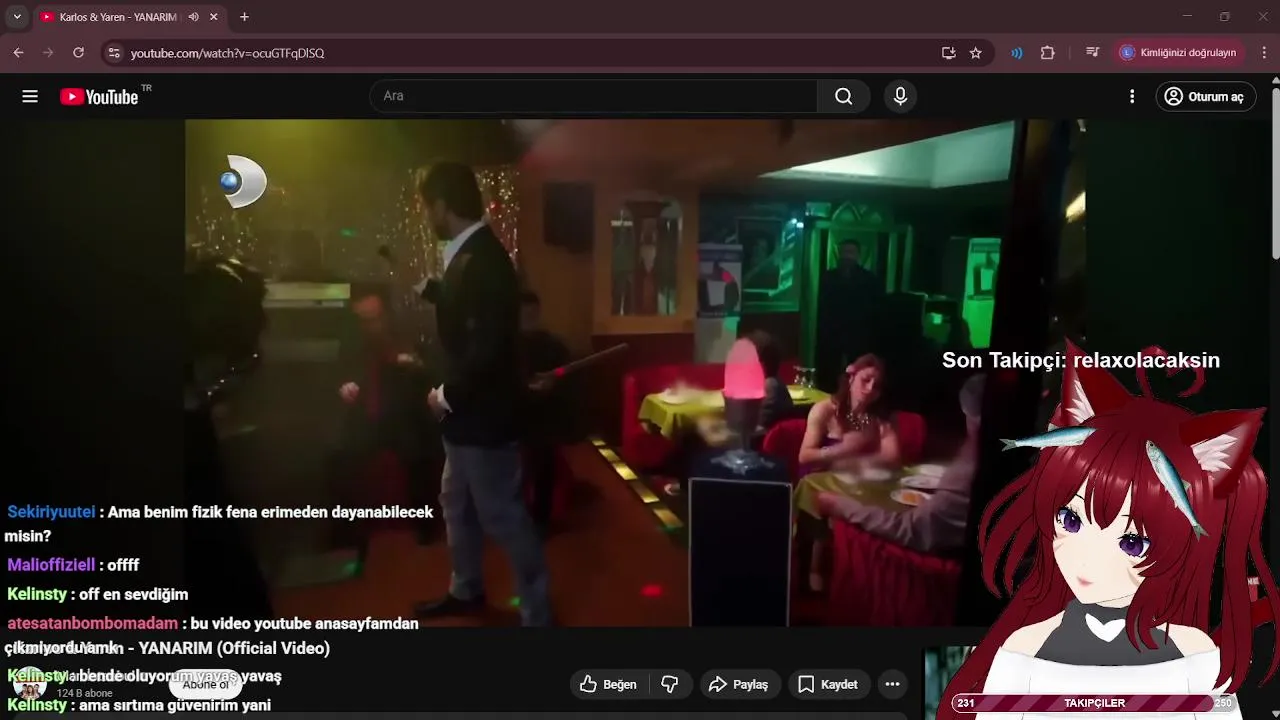Click the YANARIM (Official Video) title text
This screenshot has height=720, width=1280.
click(234, 648)
